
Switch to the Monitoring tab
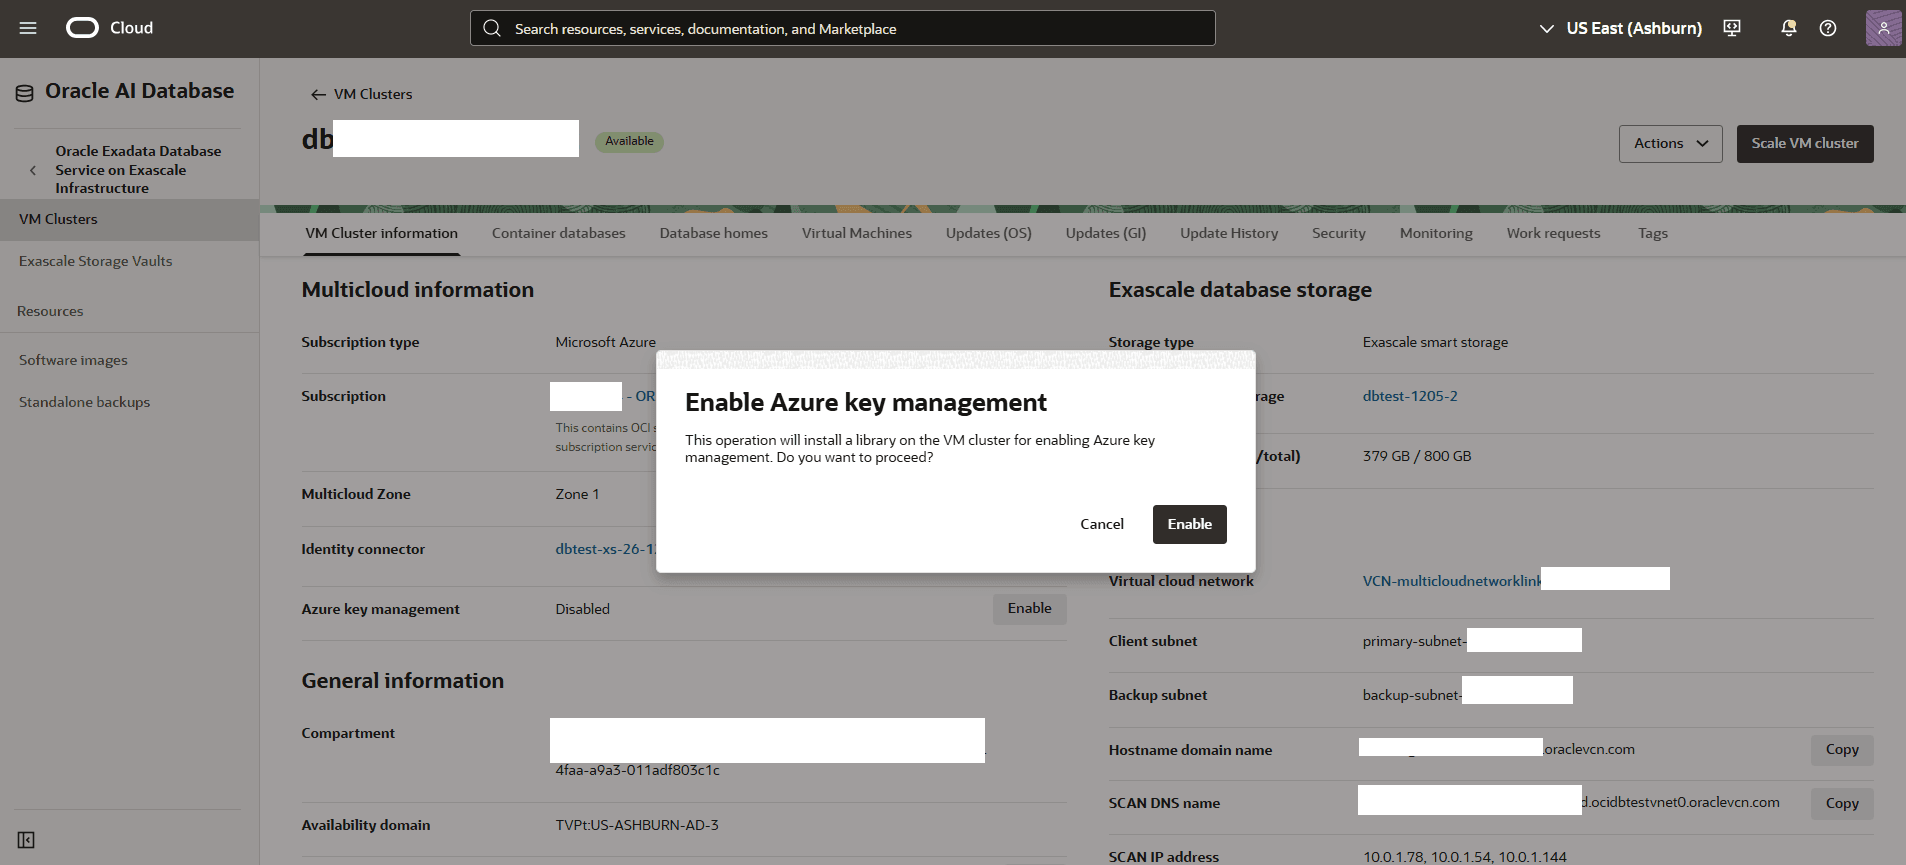tap(1436, 233)
